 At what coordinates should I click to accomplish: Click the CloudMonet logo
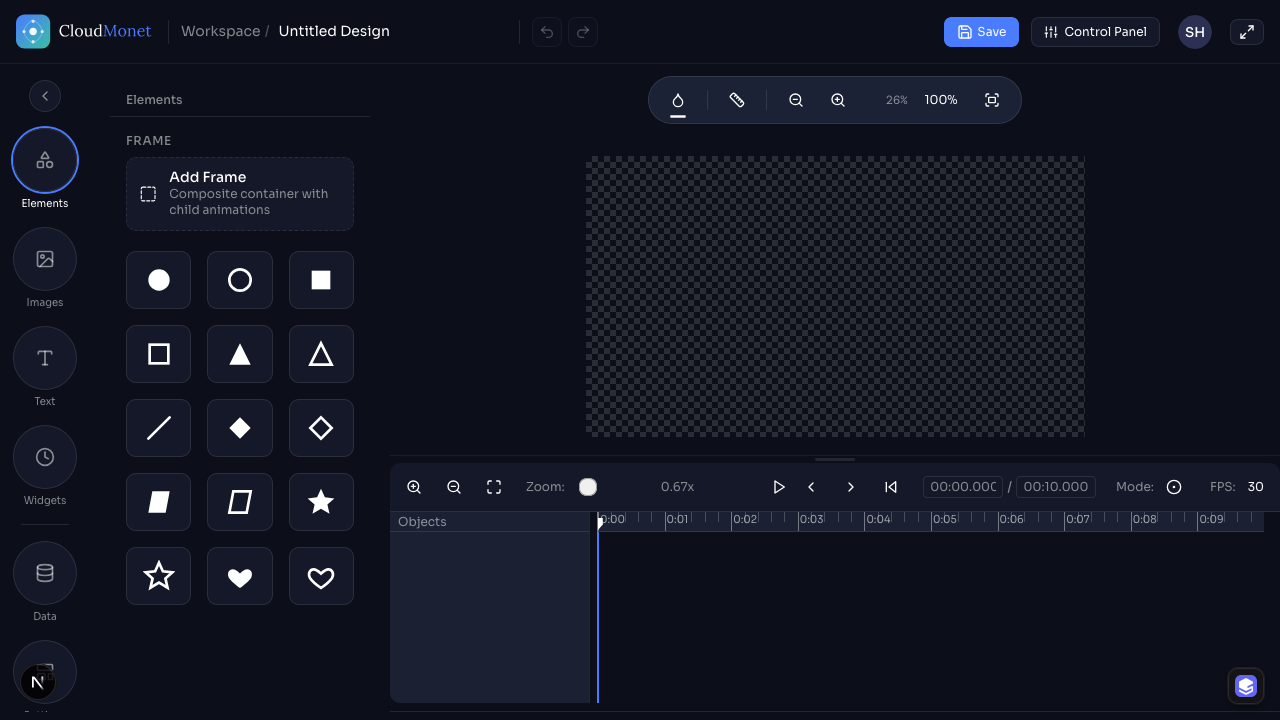(x=84, y=32)
